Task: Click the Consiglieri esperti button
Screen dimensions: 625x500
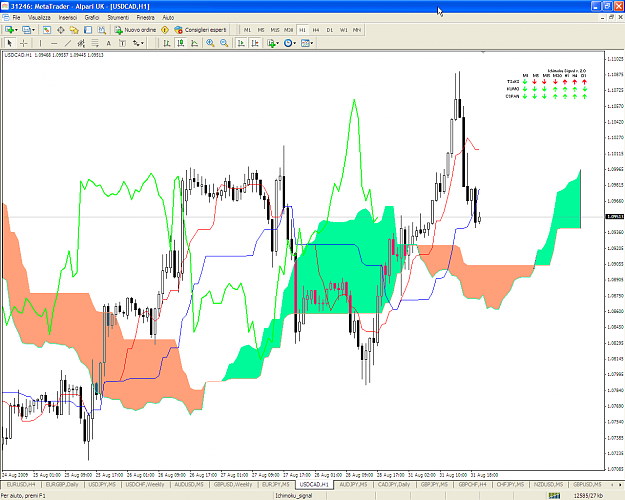Action: point(200,30)
